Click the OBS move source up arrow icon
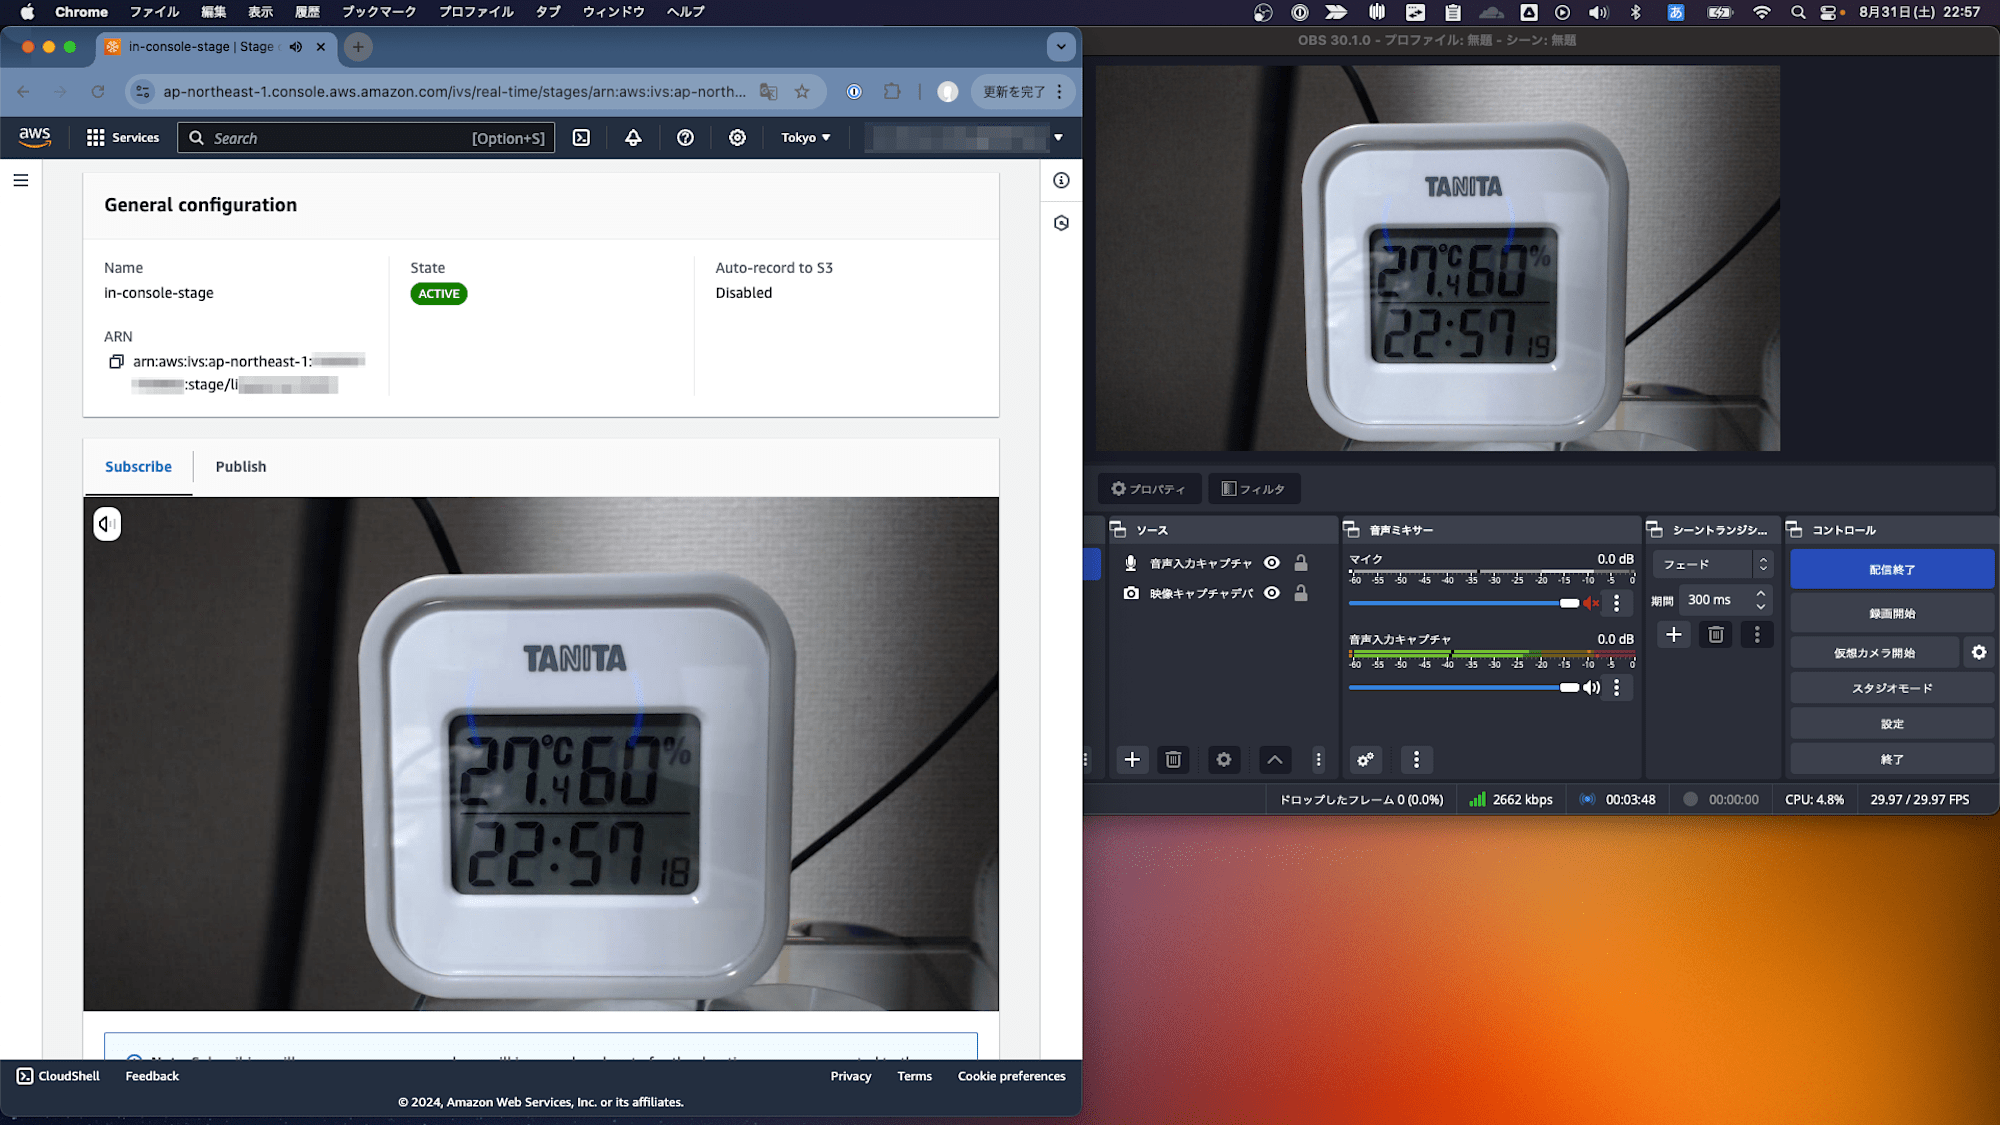 coord(1273,760)
